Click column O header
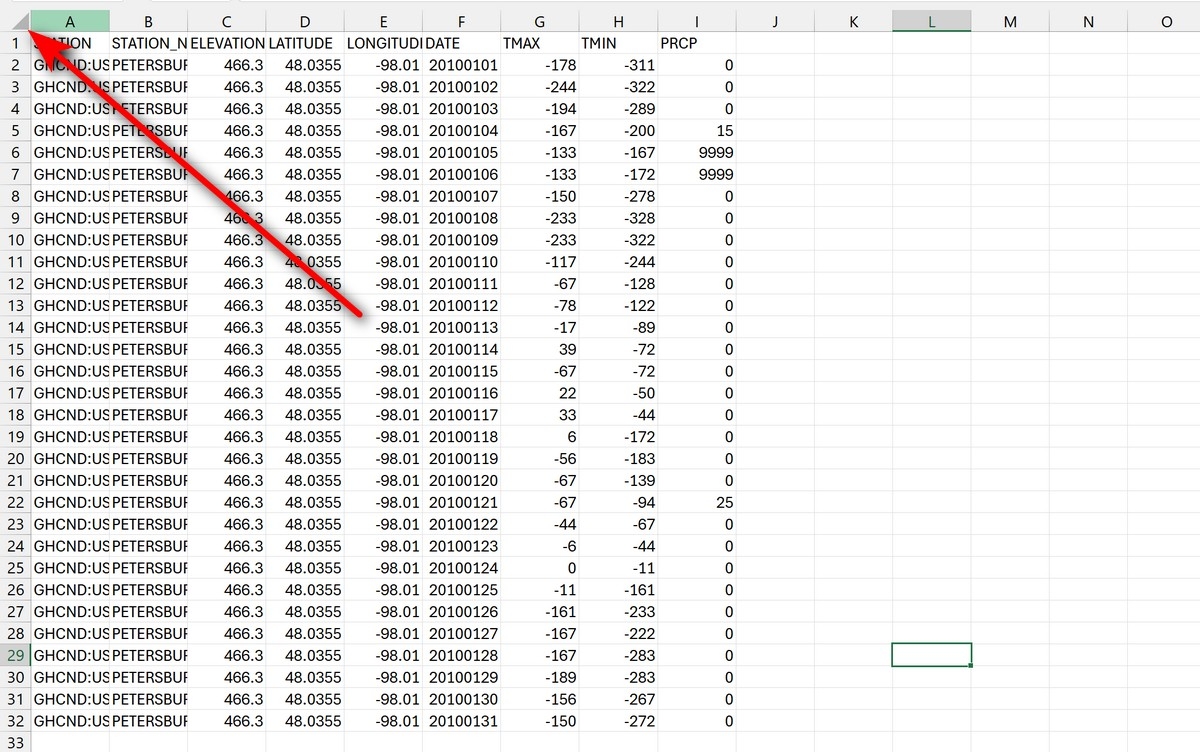The height and width of the screenshot is (752, 1200). tap(1166, 21)
